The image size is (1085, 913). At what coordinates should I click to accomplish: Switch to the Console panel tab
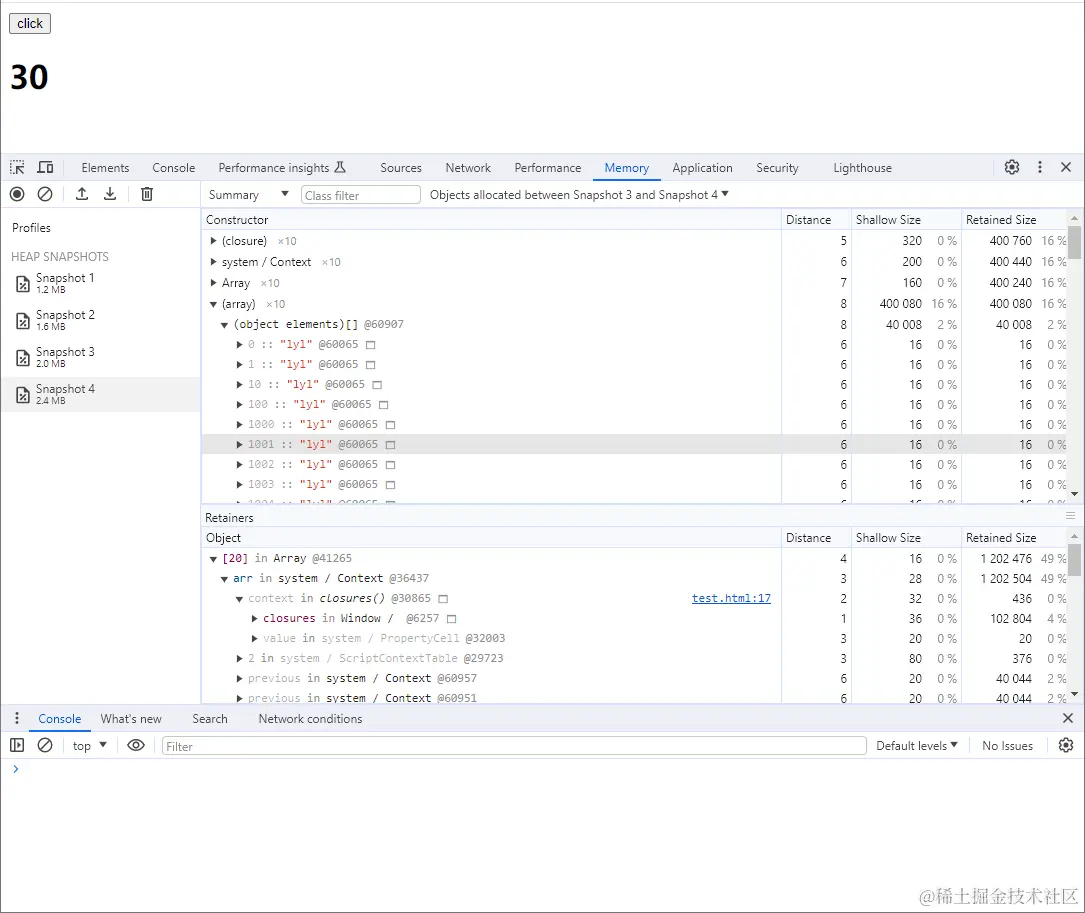click(174, 168)
